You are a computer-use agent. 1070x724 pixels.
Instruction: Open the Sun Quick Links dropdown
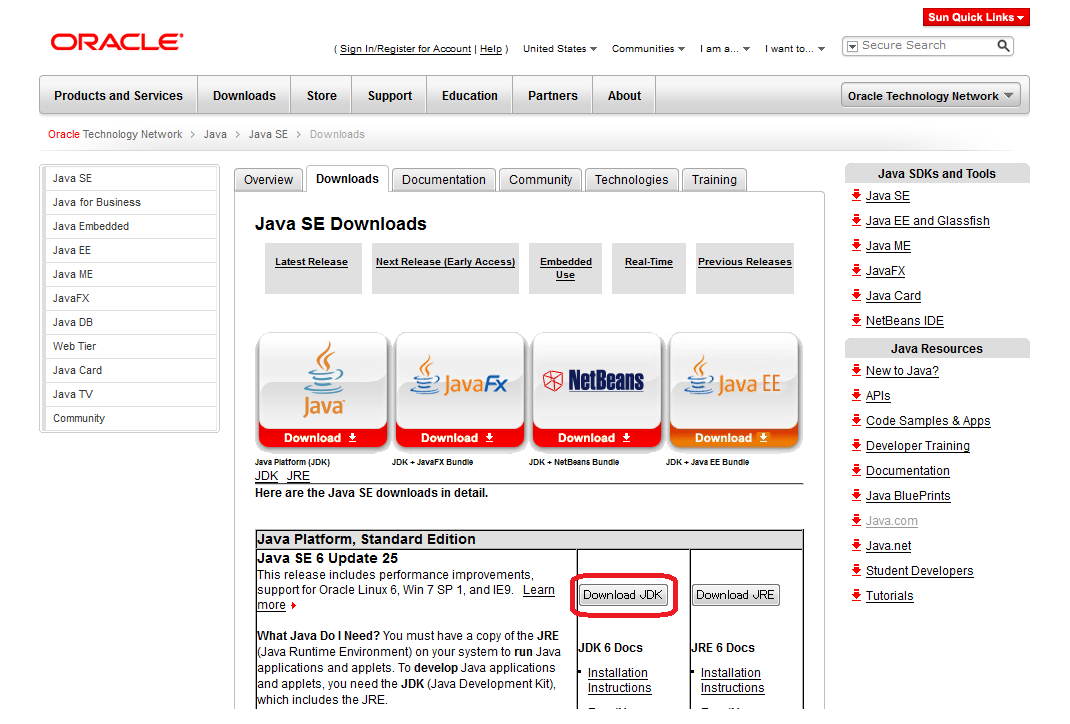[x=976, y=17]
